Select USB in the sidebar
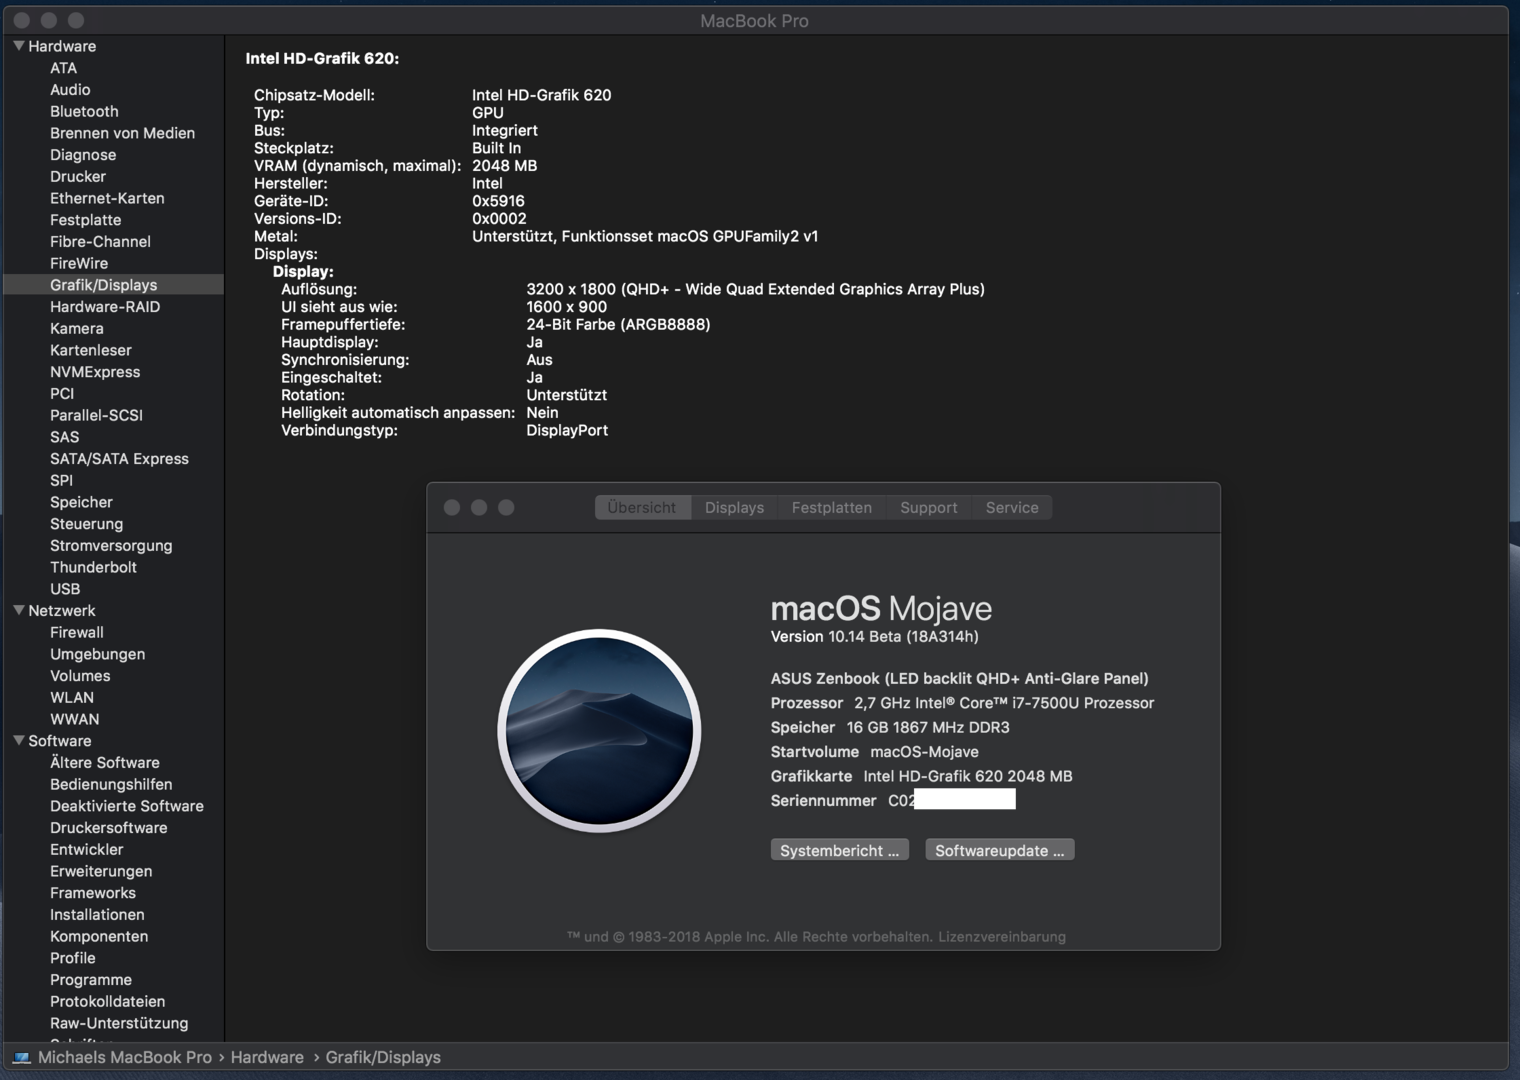 [x=65, y=589]
